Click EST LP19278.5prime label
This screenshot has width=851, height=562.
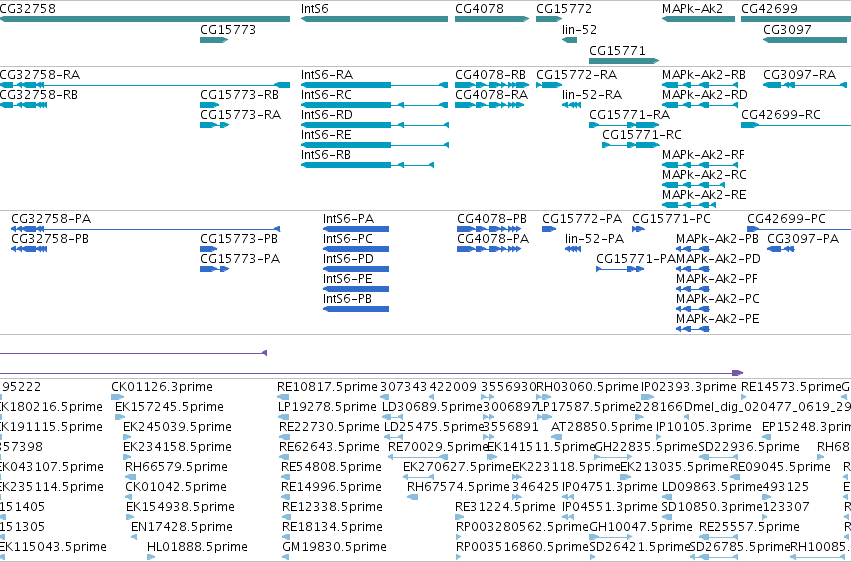tap(327, 407)
